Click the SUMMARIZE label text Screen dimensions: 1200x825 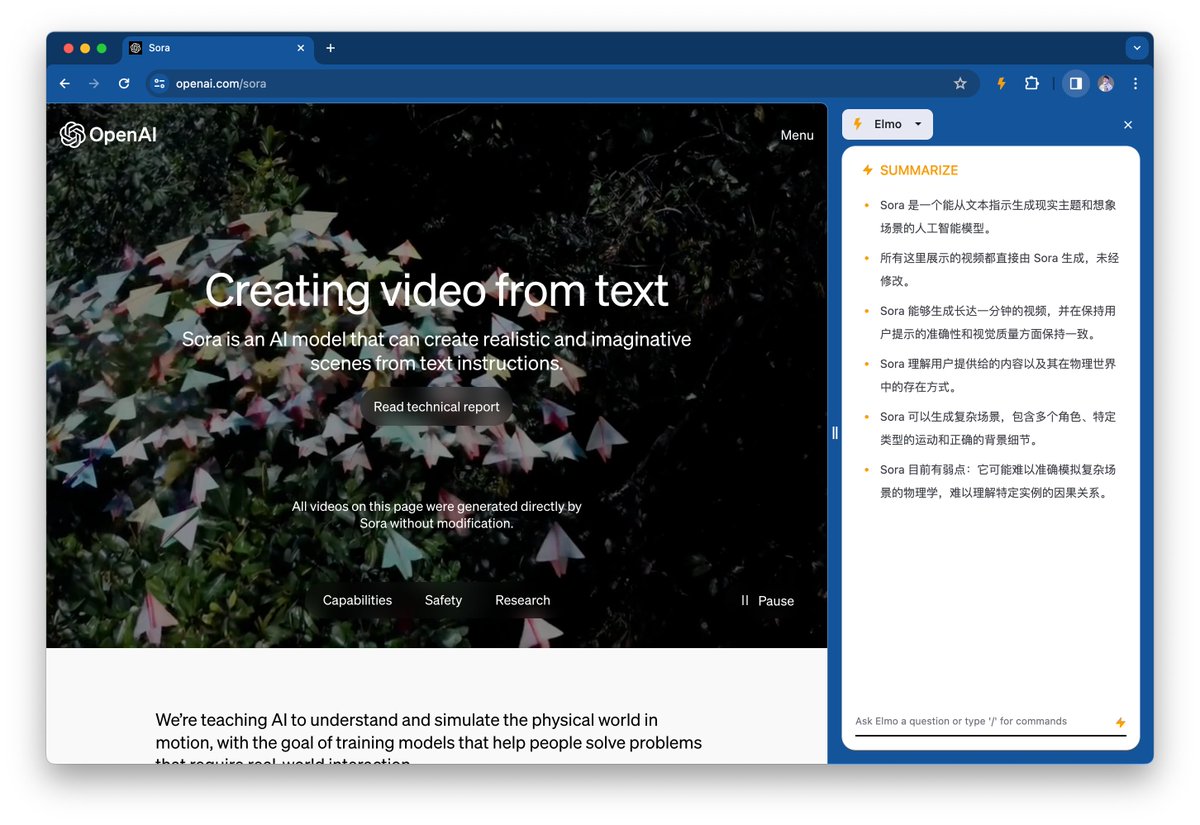(x=919, y=171)
